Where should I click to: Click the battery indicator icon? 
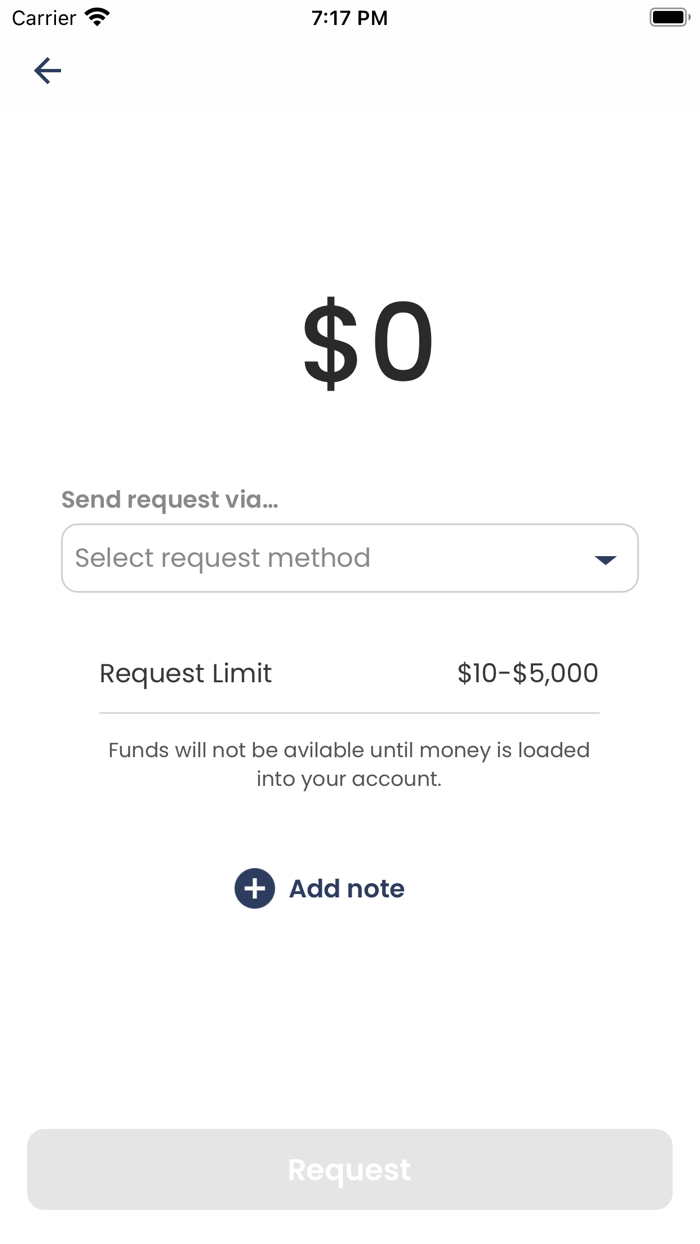tap(668, 15)
